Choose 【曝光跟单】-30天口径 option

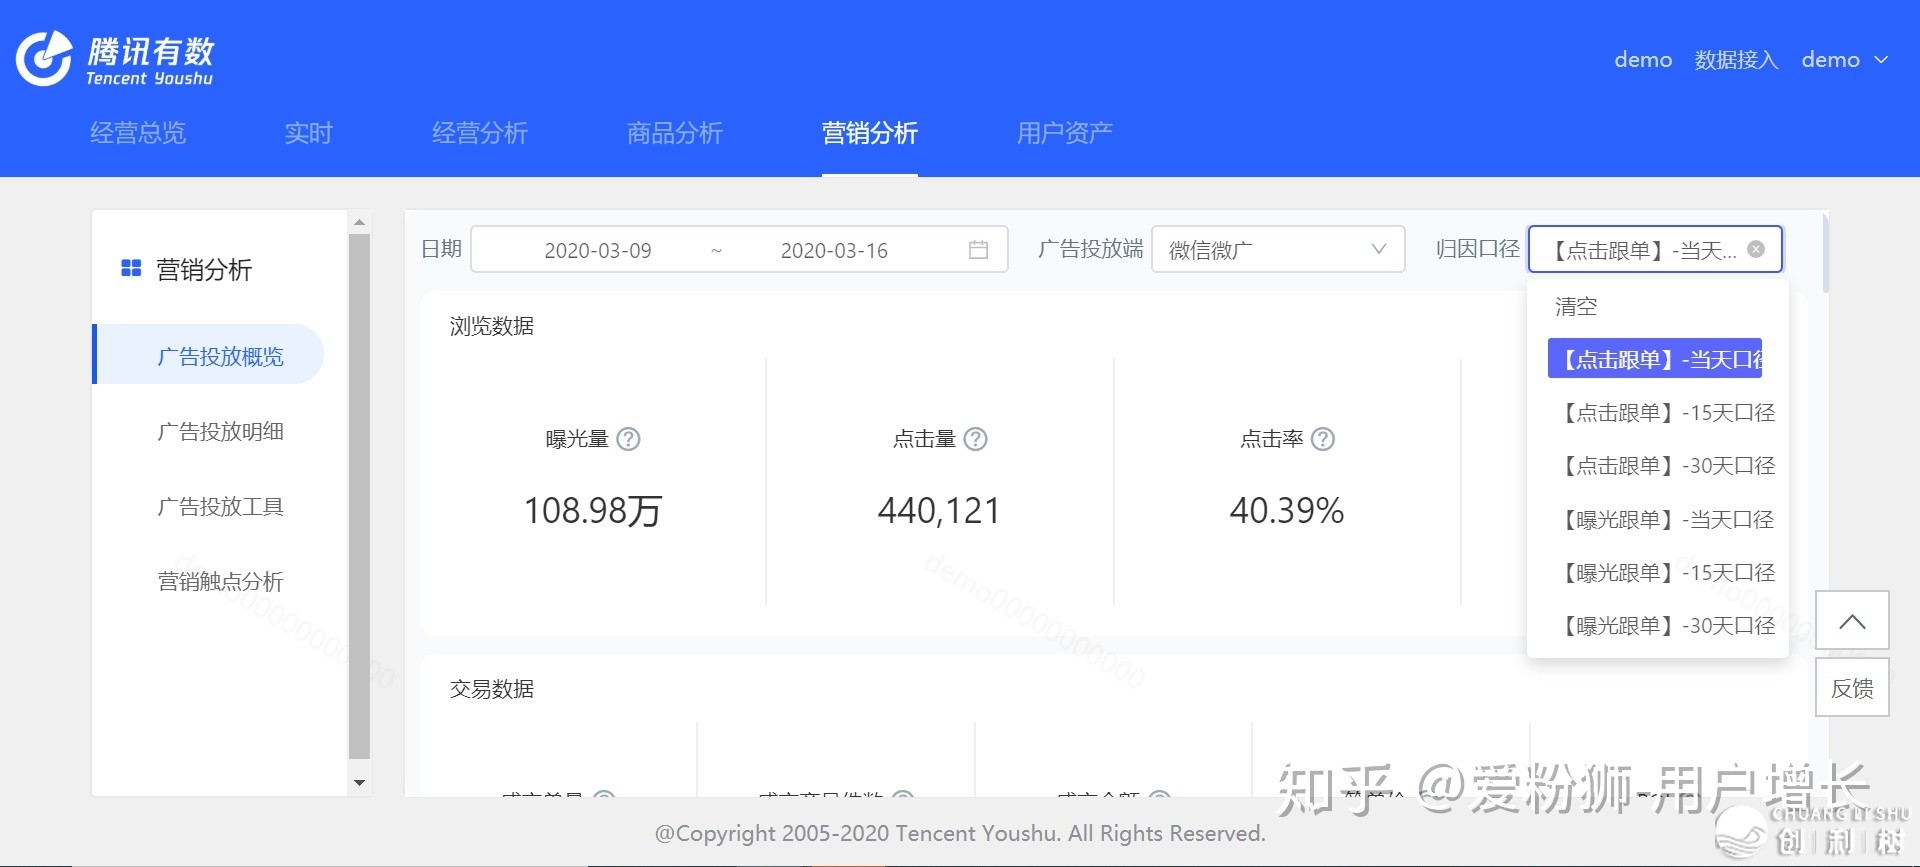click(1667, 626)
